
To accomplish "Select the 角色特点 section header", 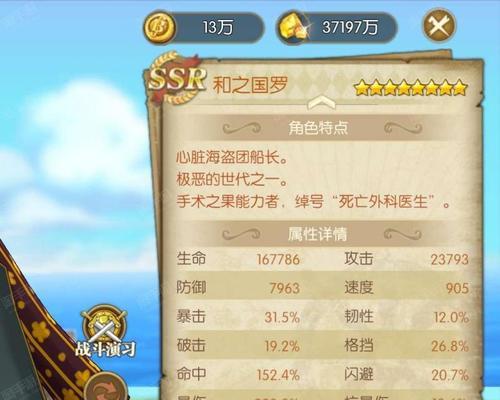I will click(318, 128).
